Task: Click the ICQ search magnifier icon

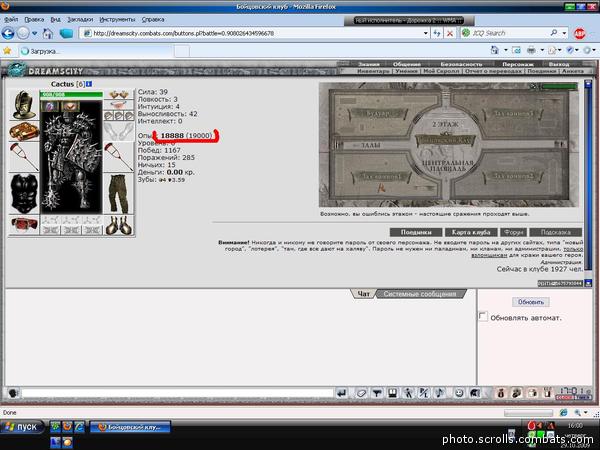Action: point(554,33)
